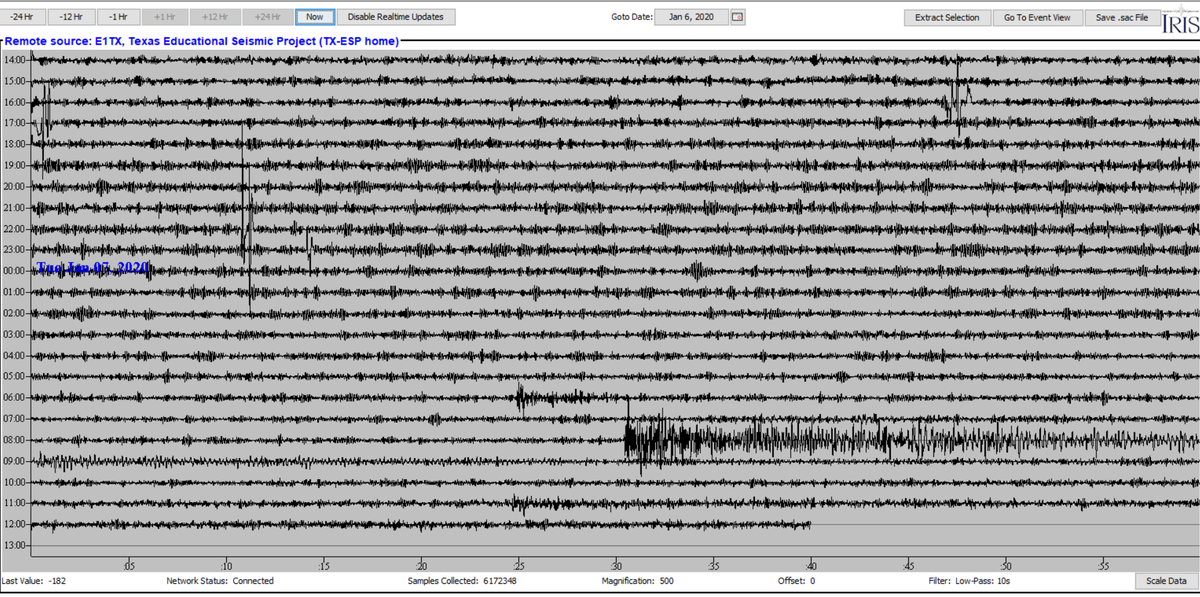This screenshot has width=1200, height=597.
Task: Click the Extract Selection button
Action: (x=948, y=17)
